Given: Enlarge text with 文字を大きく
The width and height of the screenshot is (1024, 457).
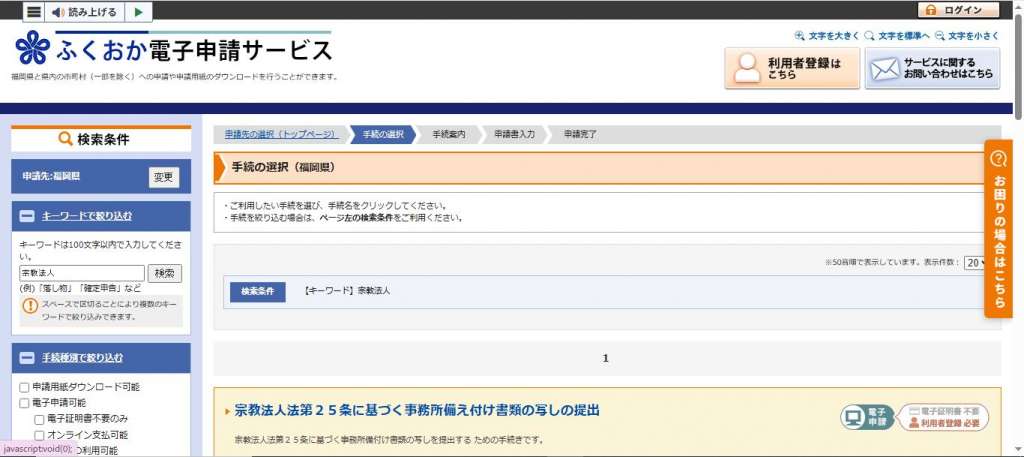Looking at the screenshot, I should [827, 36].
